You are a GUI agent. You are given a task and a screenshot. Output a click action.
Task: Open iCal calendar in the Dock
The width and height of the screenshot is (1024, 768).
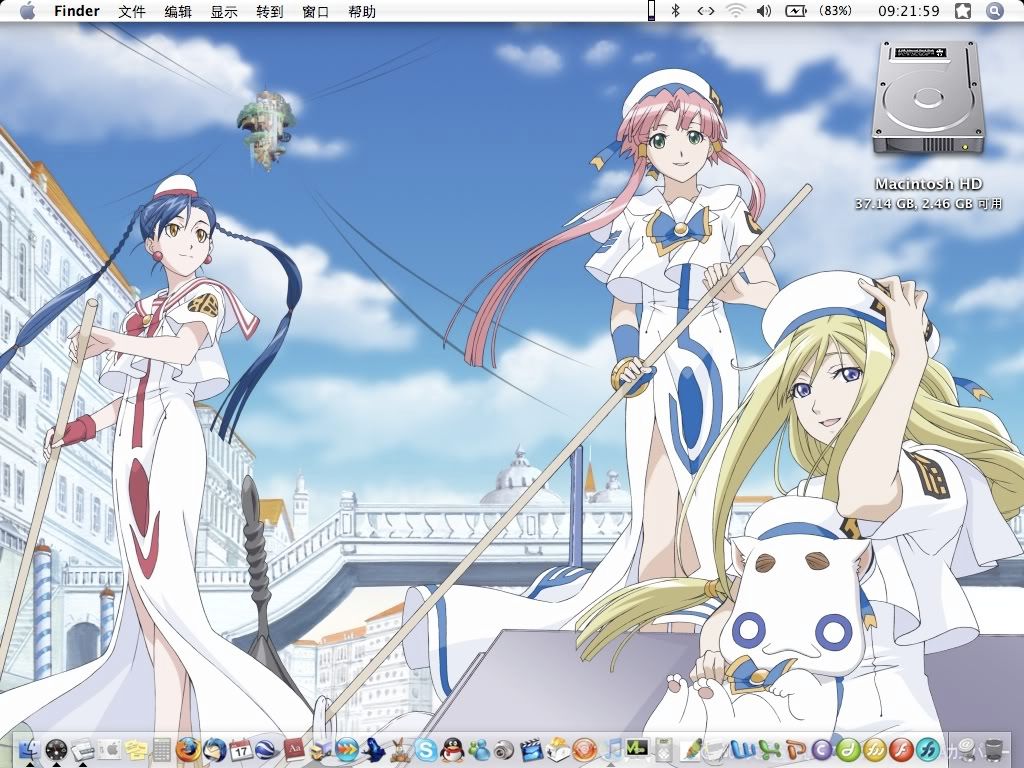point(241,750)
